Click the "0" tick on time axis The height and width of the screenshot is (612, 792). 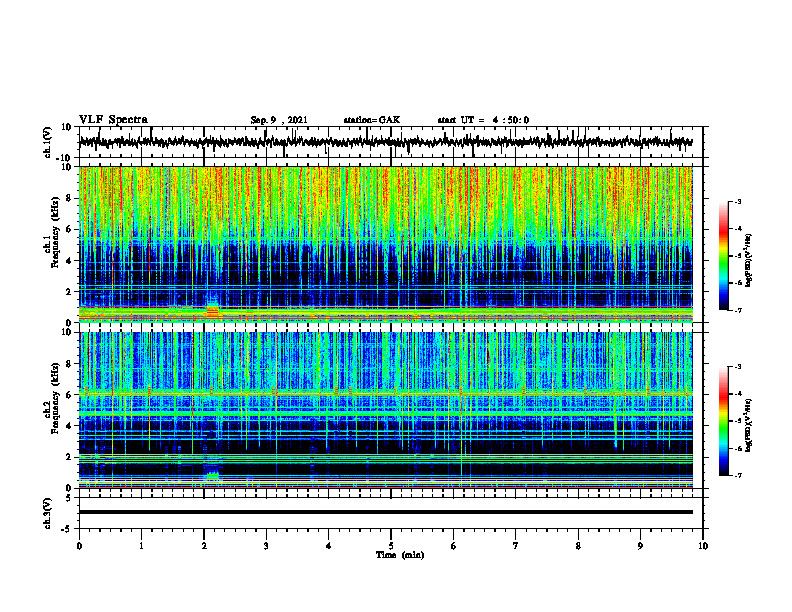tap(79, 546)
